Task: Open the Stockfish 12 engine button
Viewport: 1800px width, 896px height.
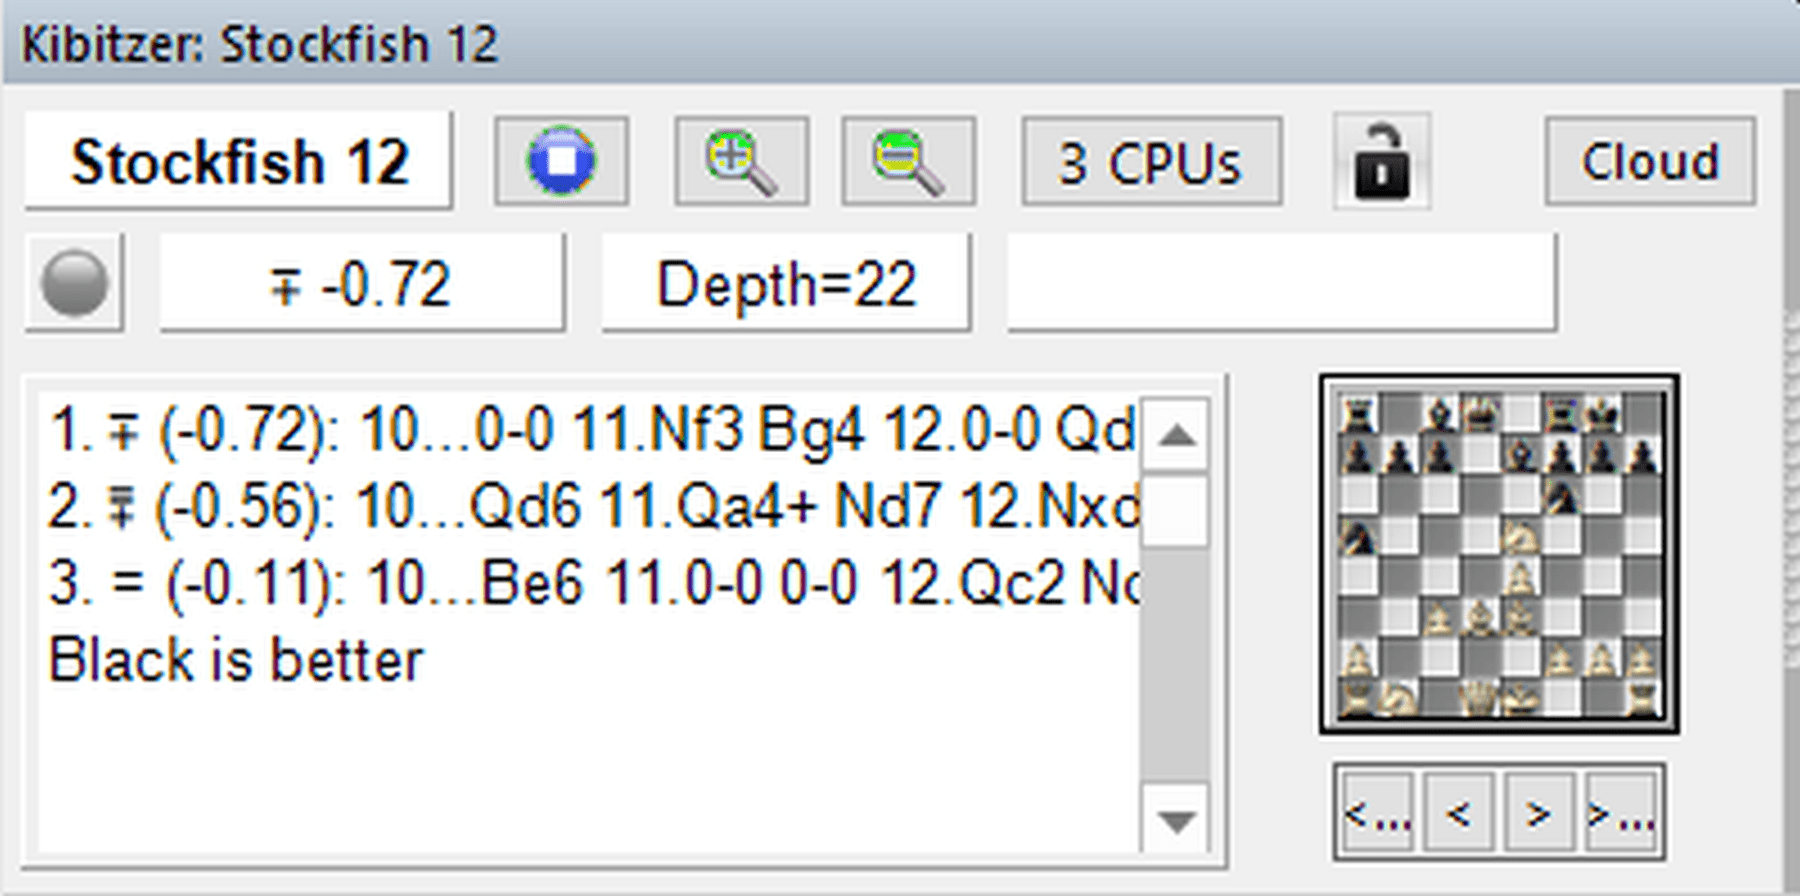Action: [x=239, y=161]
